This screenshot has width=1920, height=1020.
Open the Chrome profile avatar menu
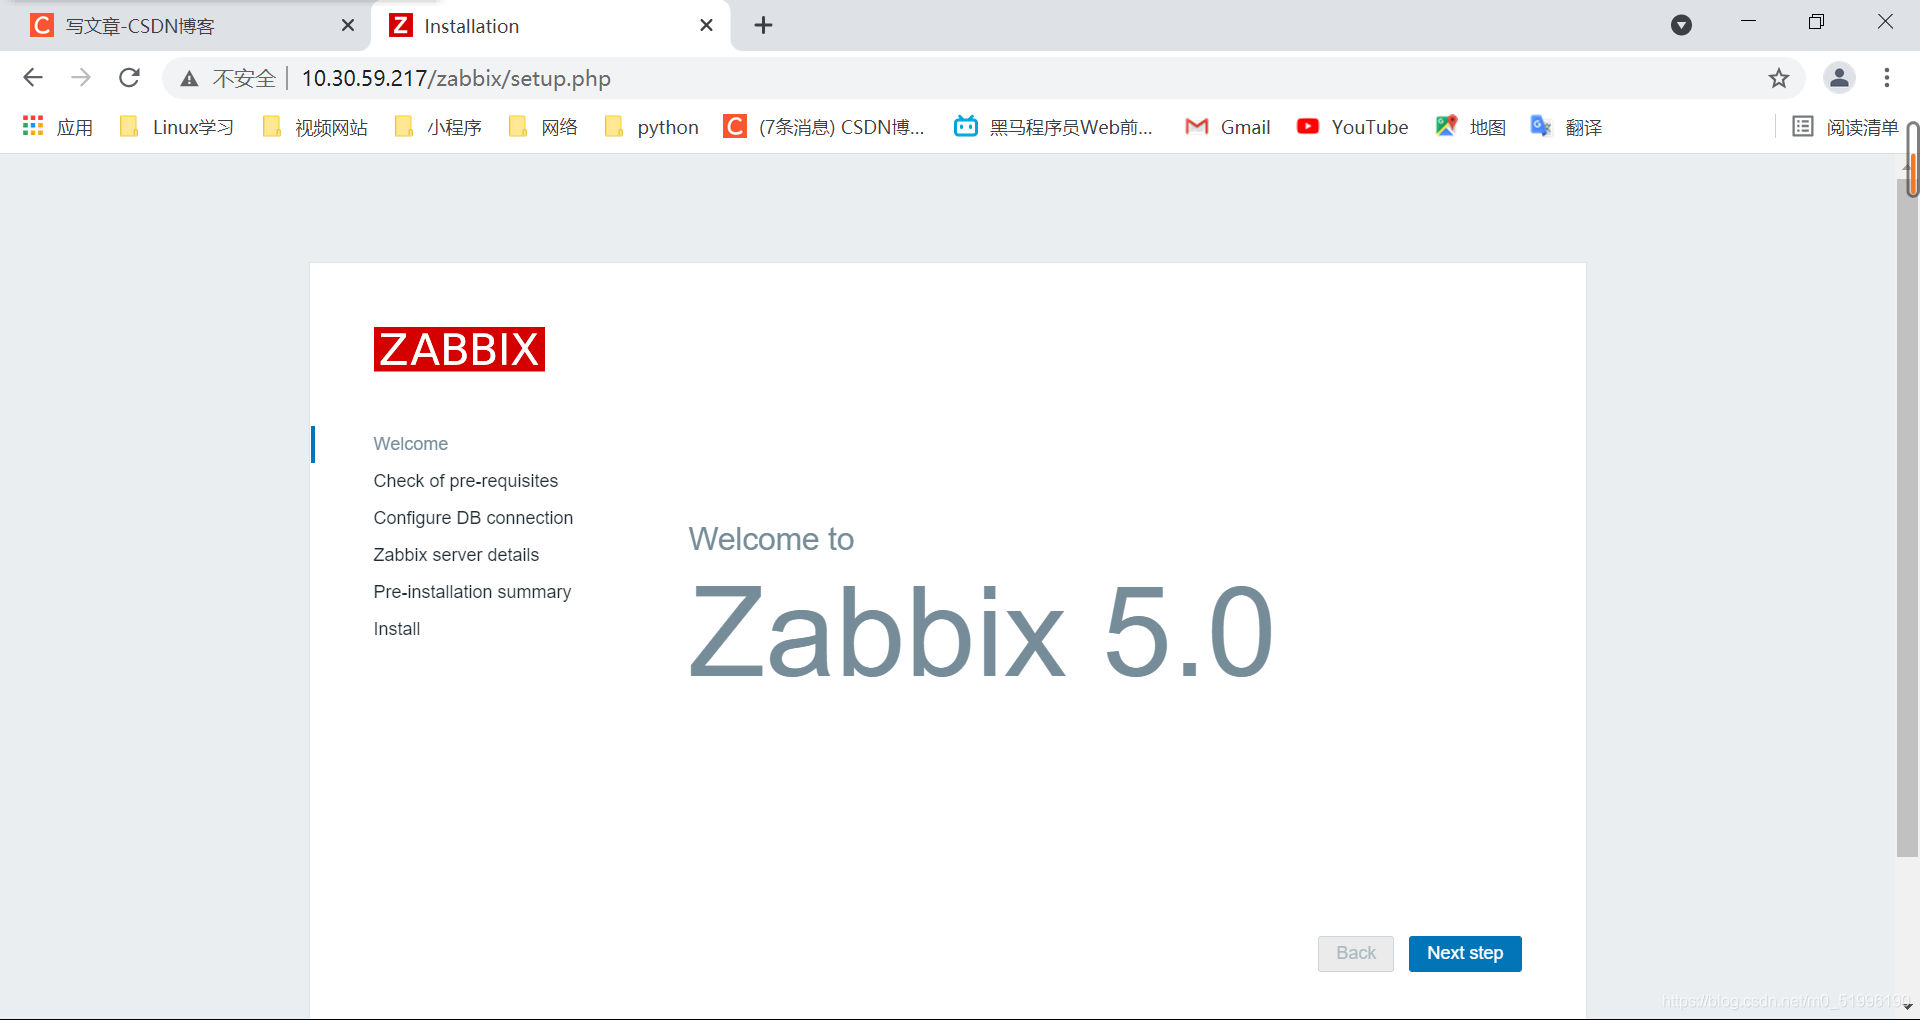pos(1839,78)
